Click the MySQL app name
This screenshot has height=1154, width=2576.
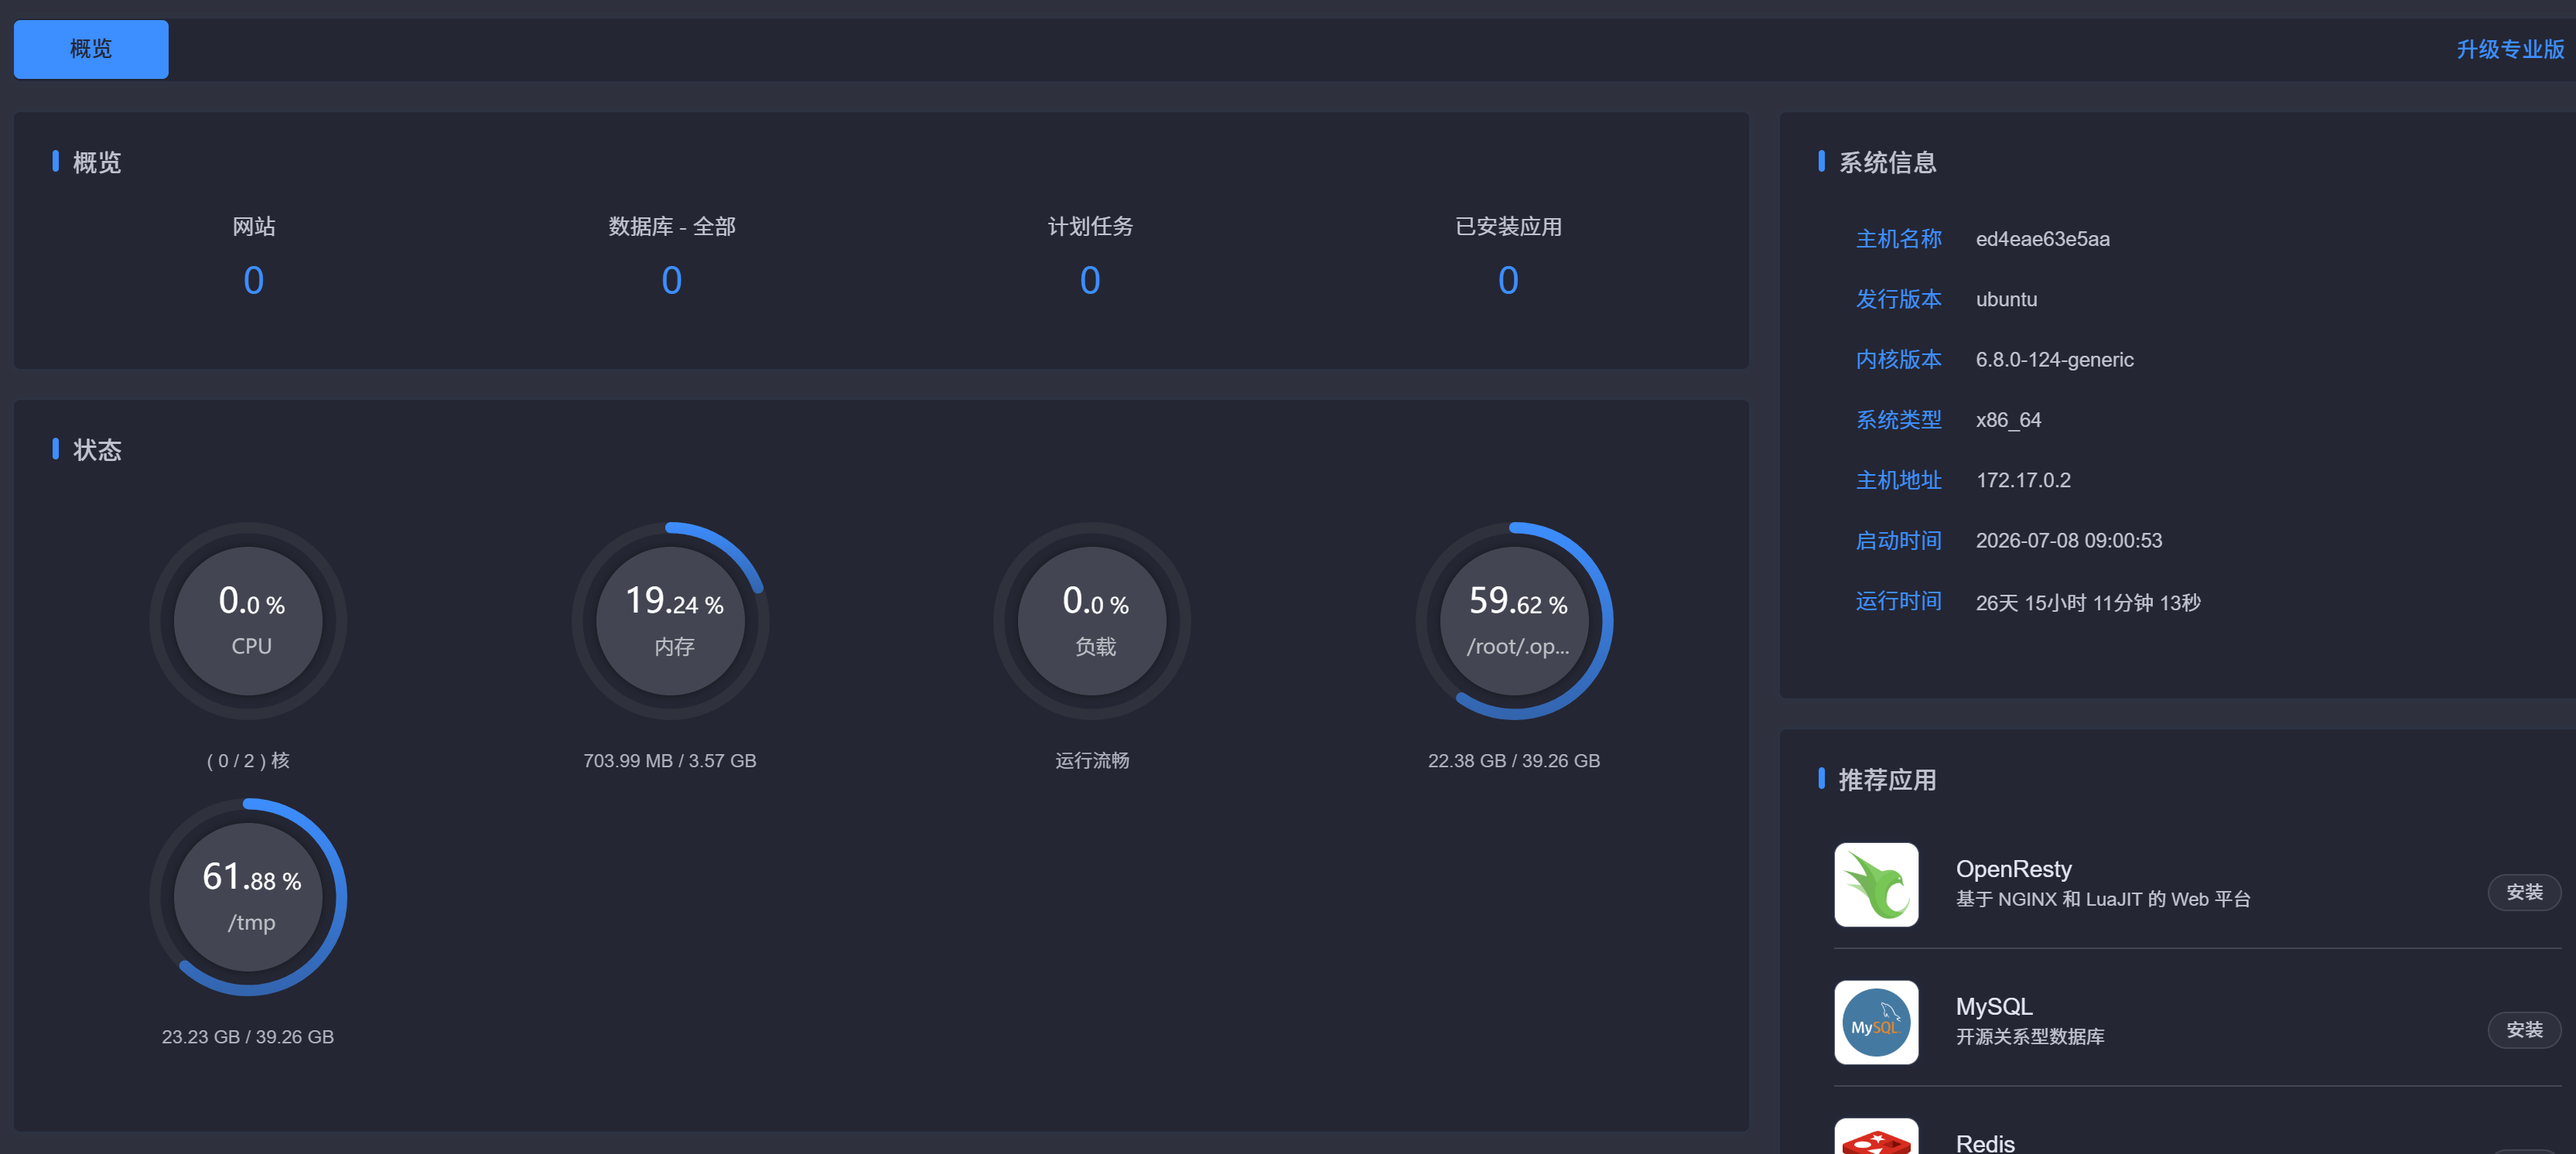(x=1994, y=1006)
